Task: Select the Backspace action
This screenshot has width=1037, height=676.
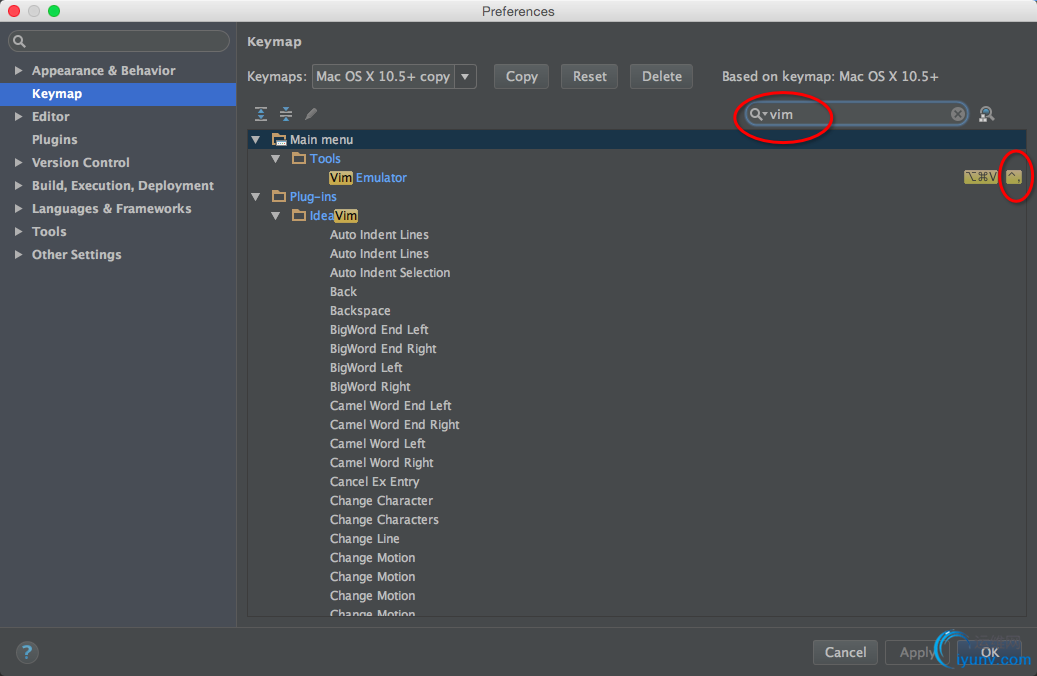Action: pos(360,311)
